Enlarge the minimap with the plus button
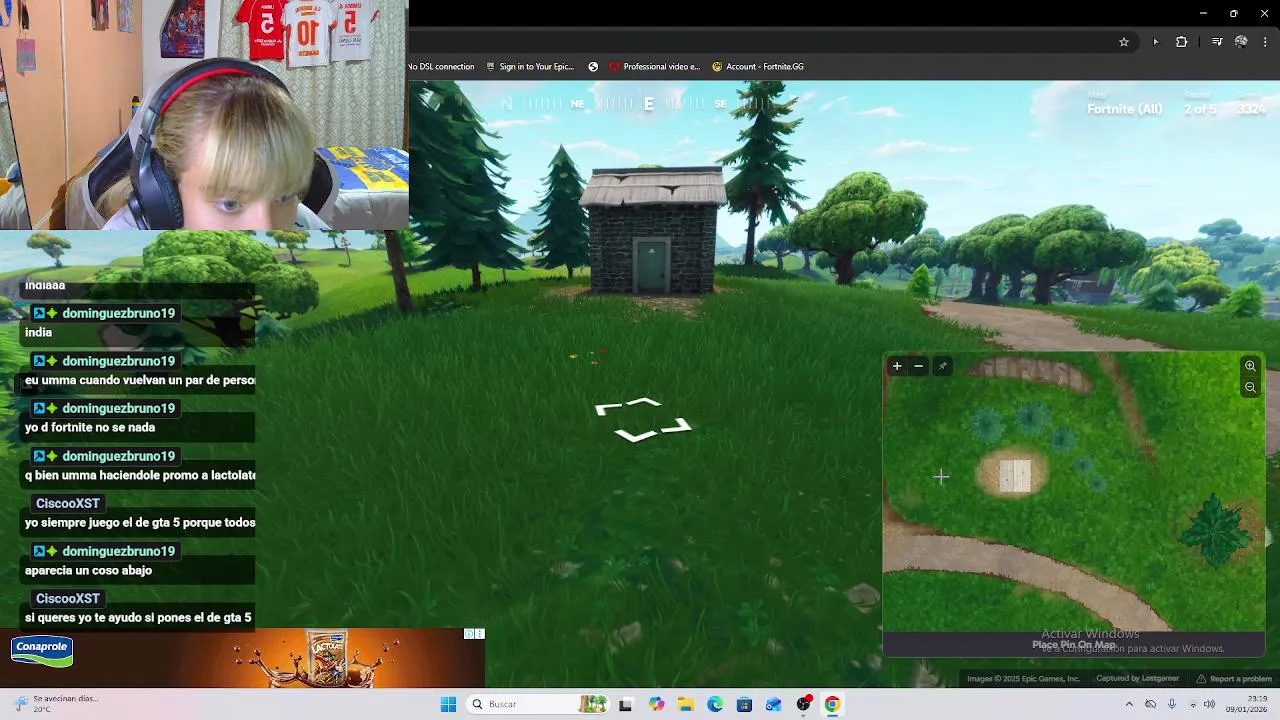 897,366
